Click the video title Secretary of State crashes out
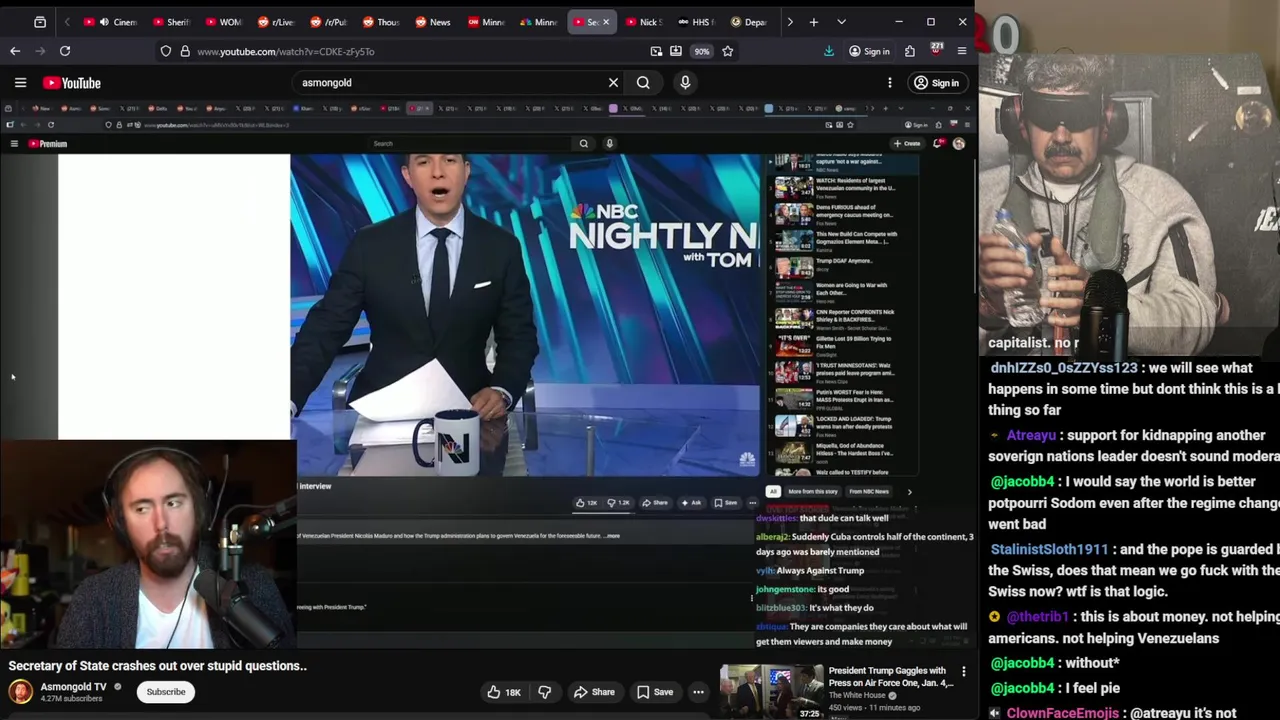Viewport: 1280px width, 720px height. (158, 666)
